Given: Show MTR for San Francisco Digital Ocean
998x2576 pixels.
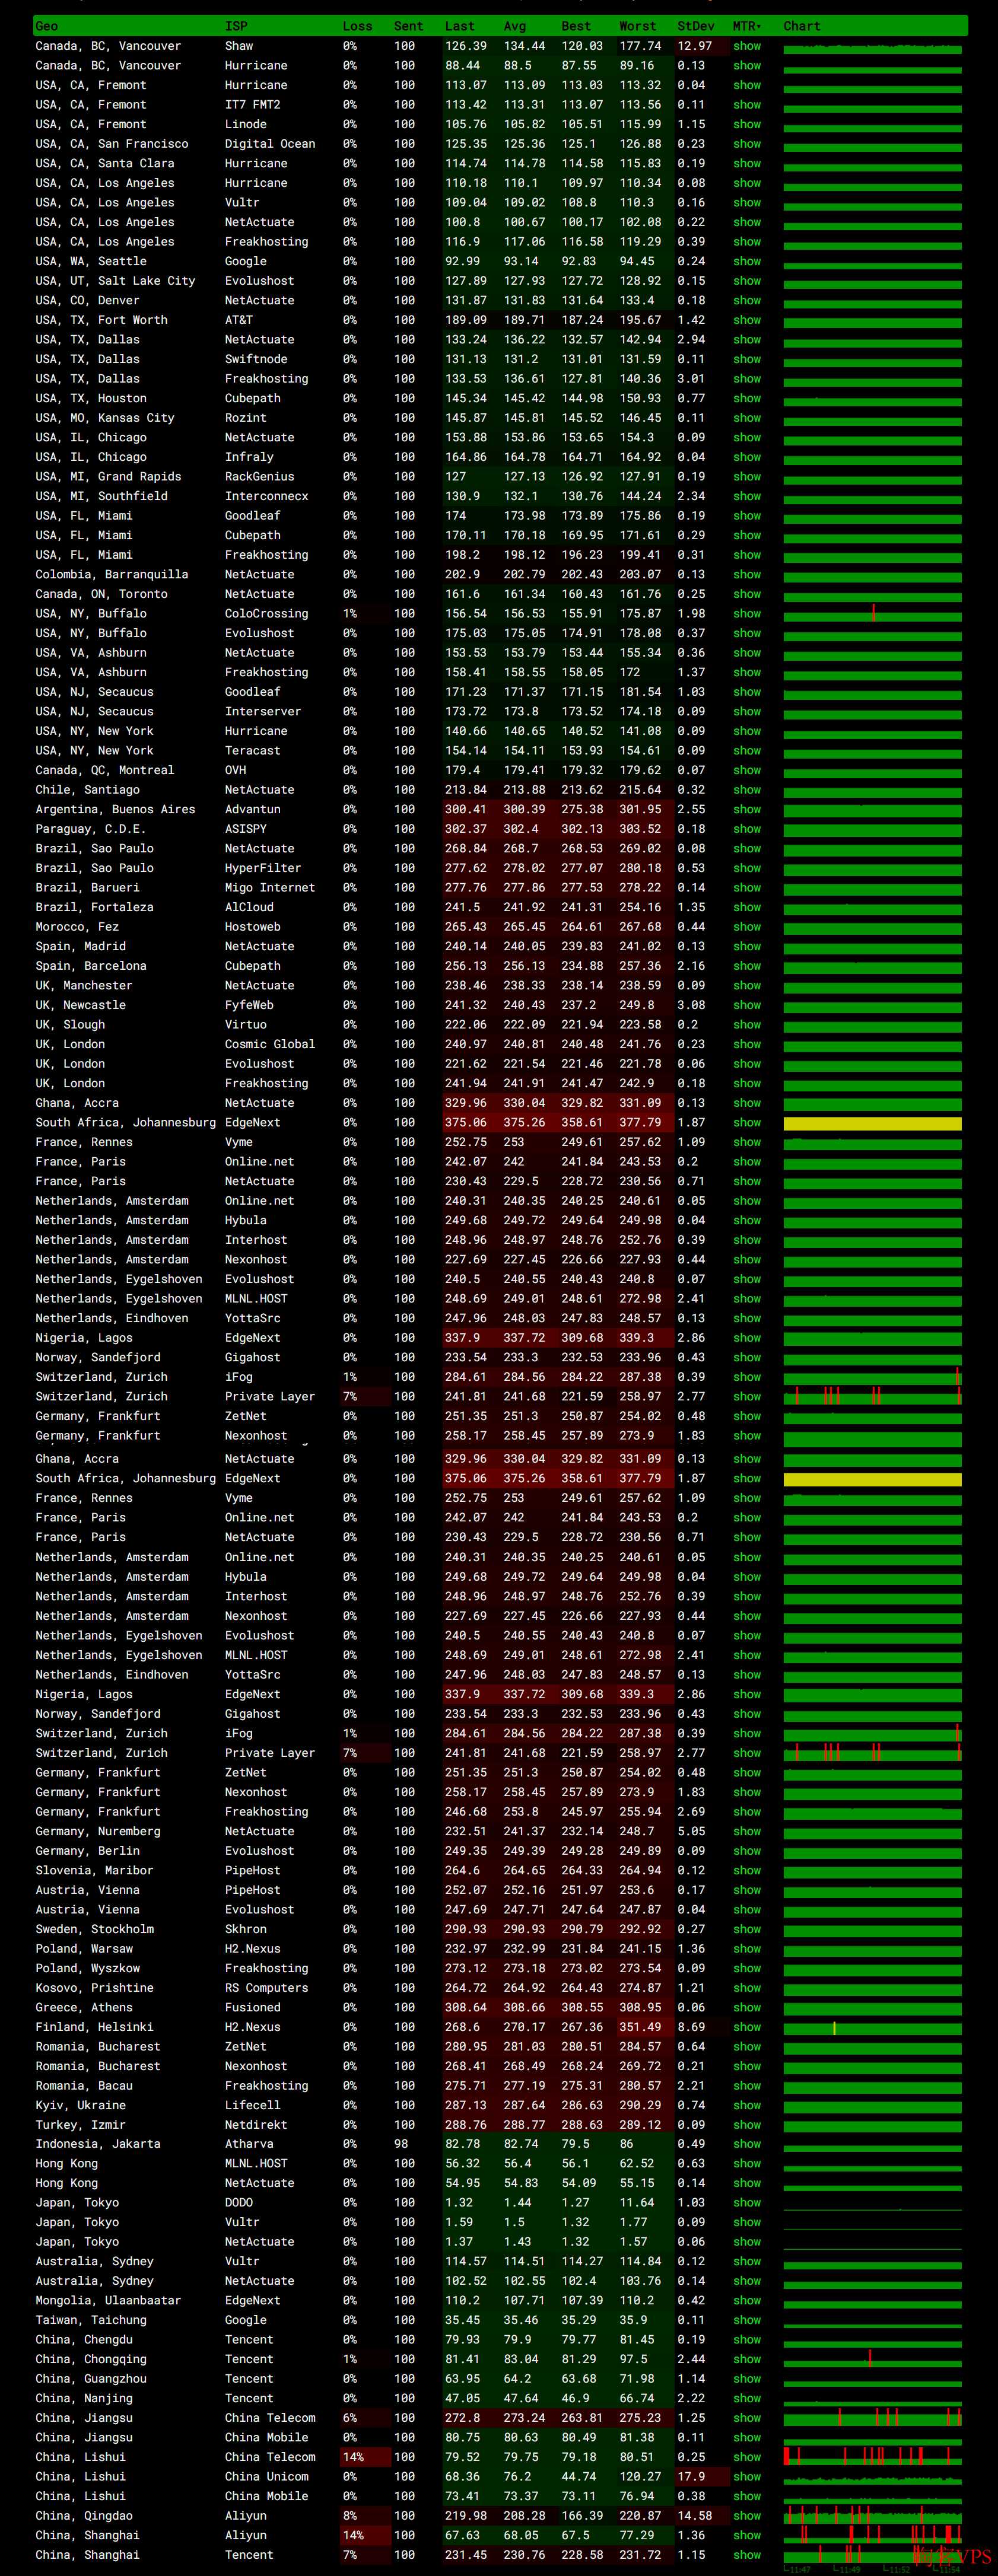Looking at the screenshot, I should [747, 144].
